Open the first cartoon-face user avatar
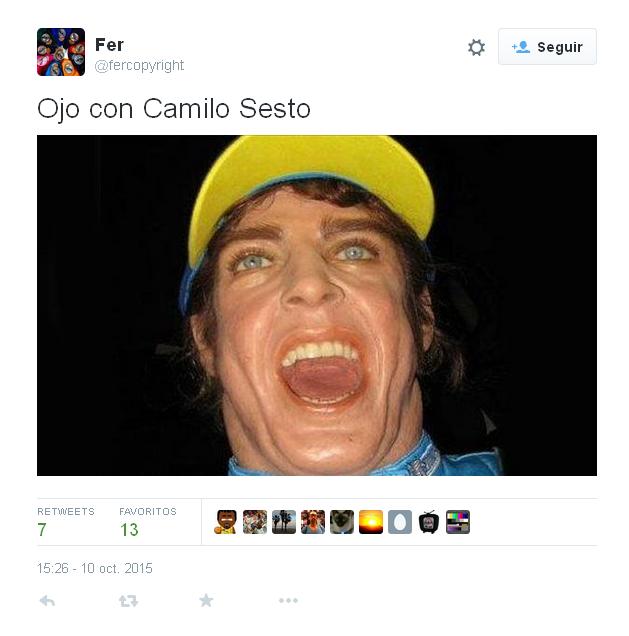The image size is (629, 636). pos(225,522)
